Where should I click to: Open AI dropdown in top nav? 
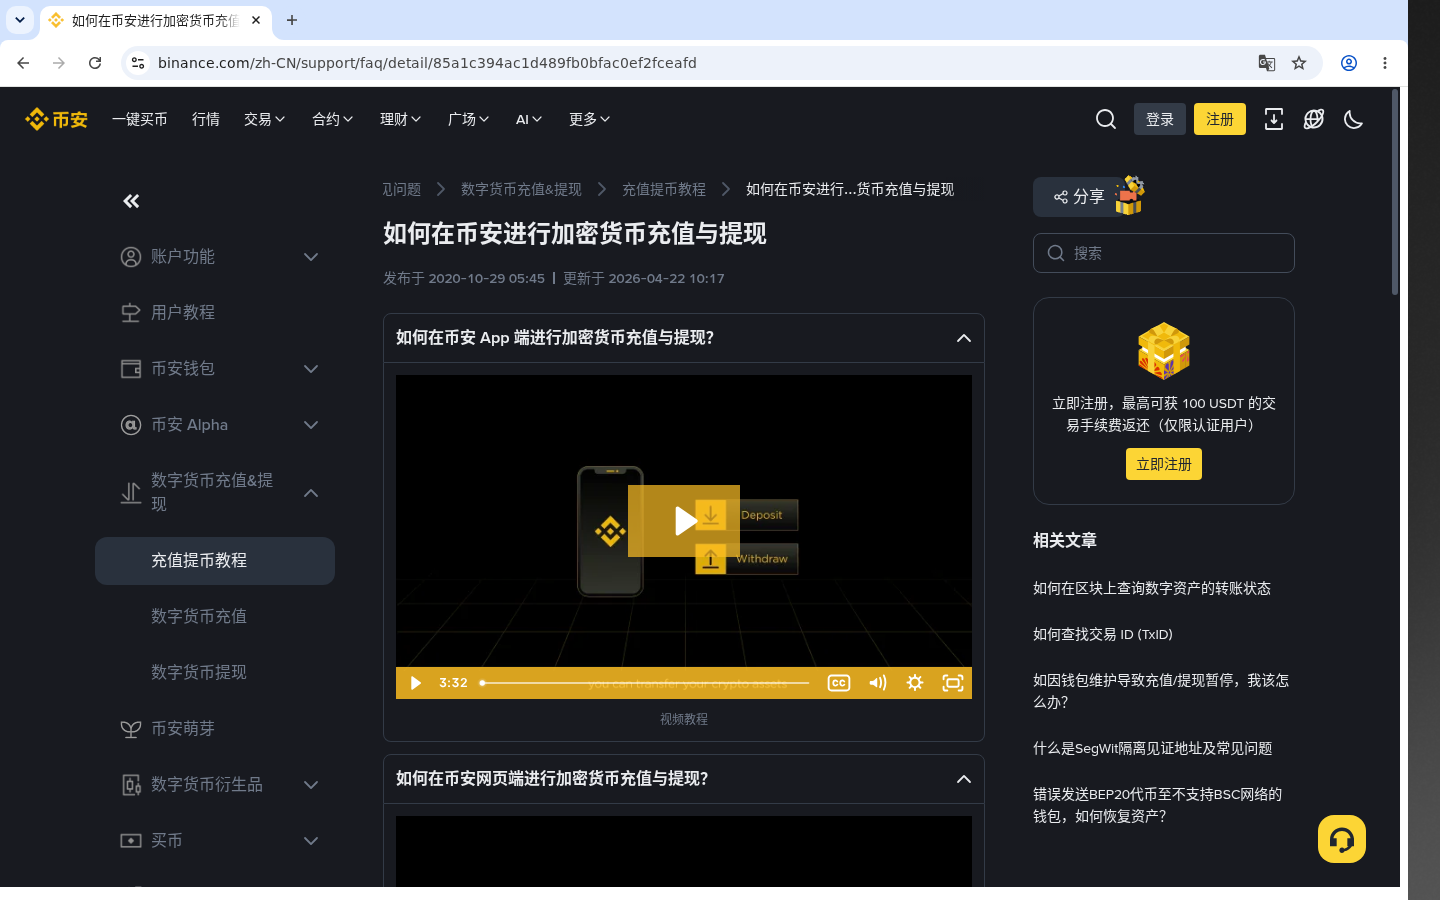(529, 119)
